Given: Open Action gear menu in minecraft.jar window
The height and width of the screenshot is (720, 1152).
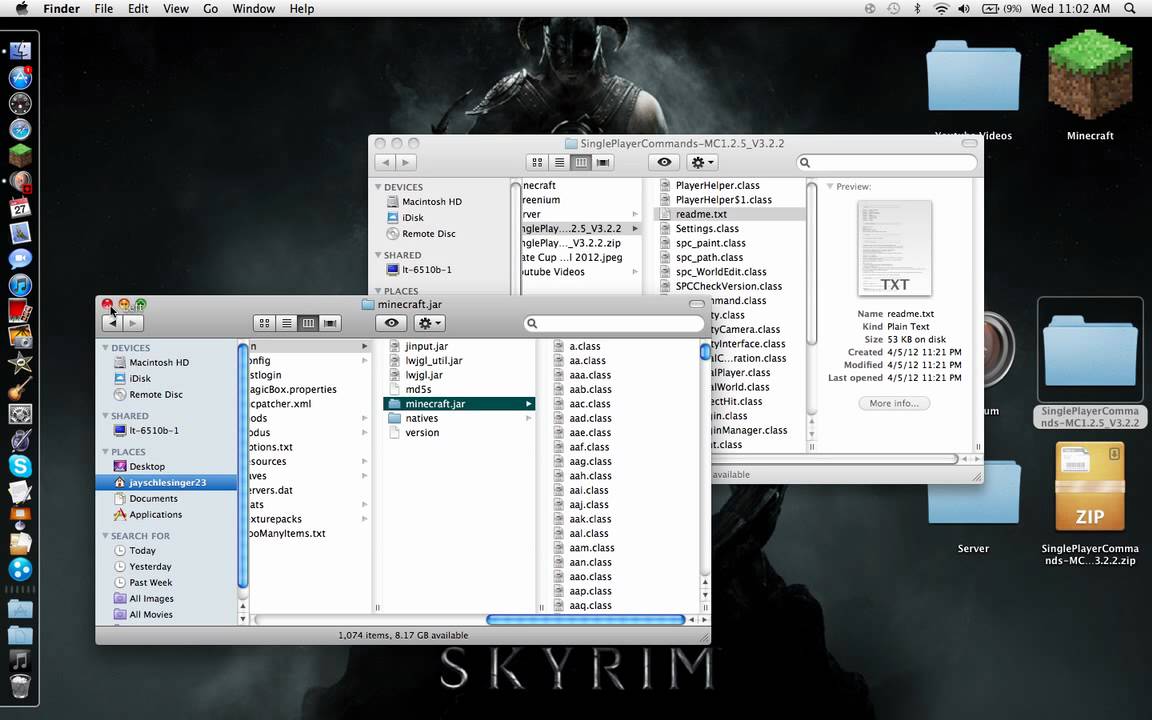Looking at the screenshot, I should click(430, 323).
